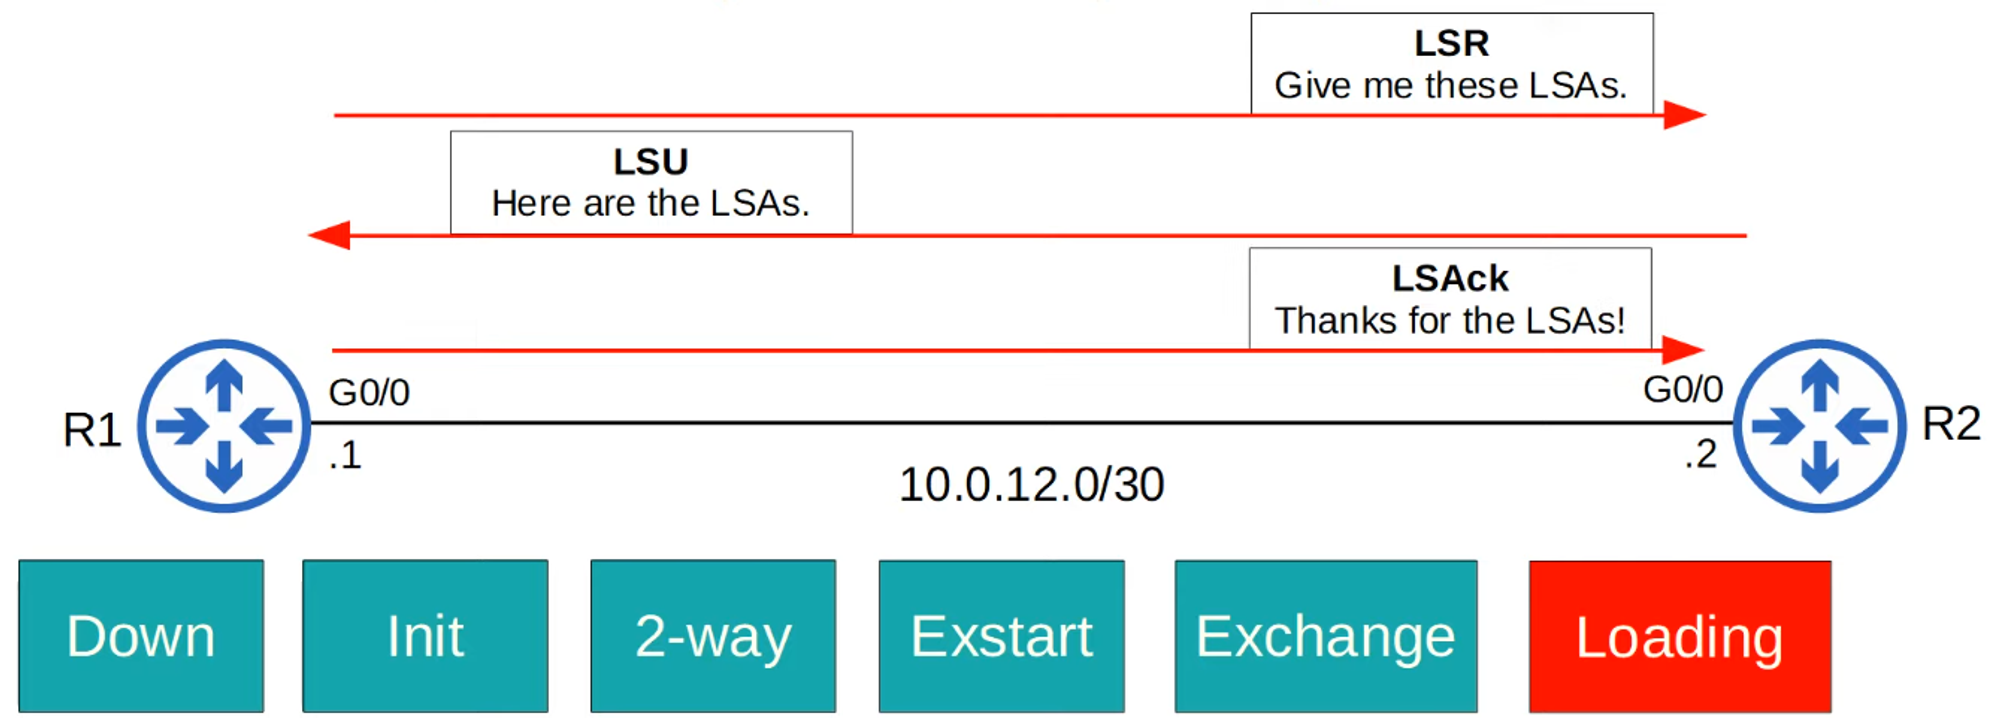Click the LSAck arrowhead pointing right

point(1682,350)
